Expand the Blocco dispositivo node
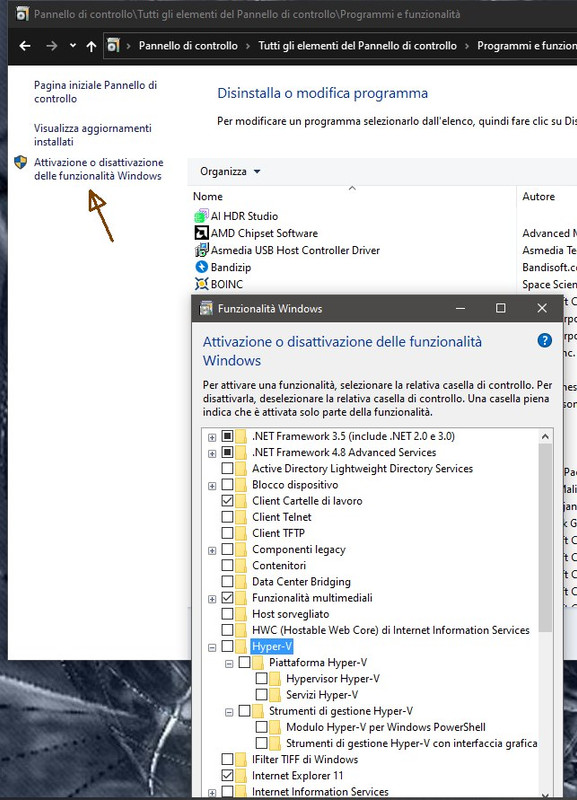The image size is (577, 800). click(212, 486)
